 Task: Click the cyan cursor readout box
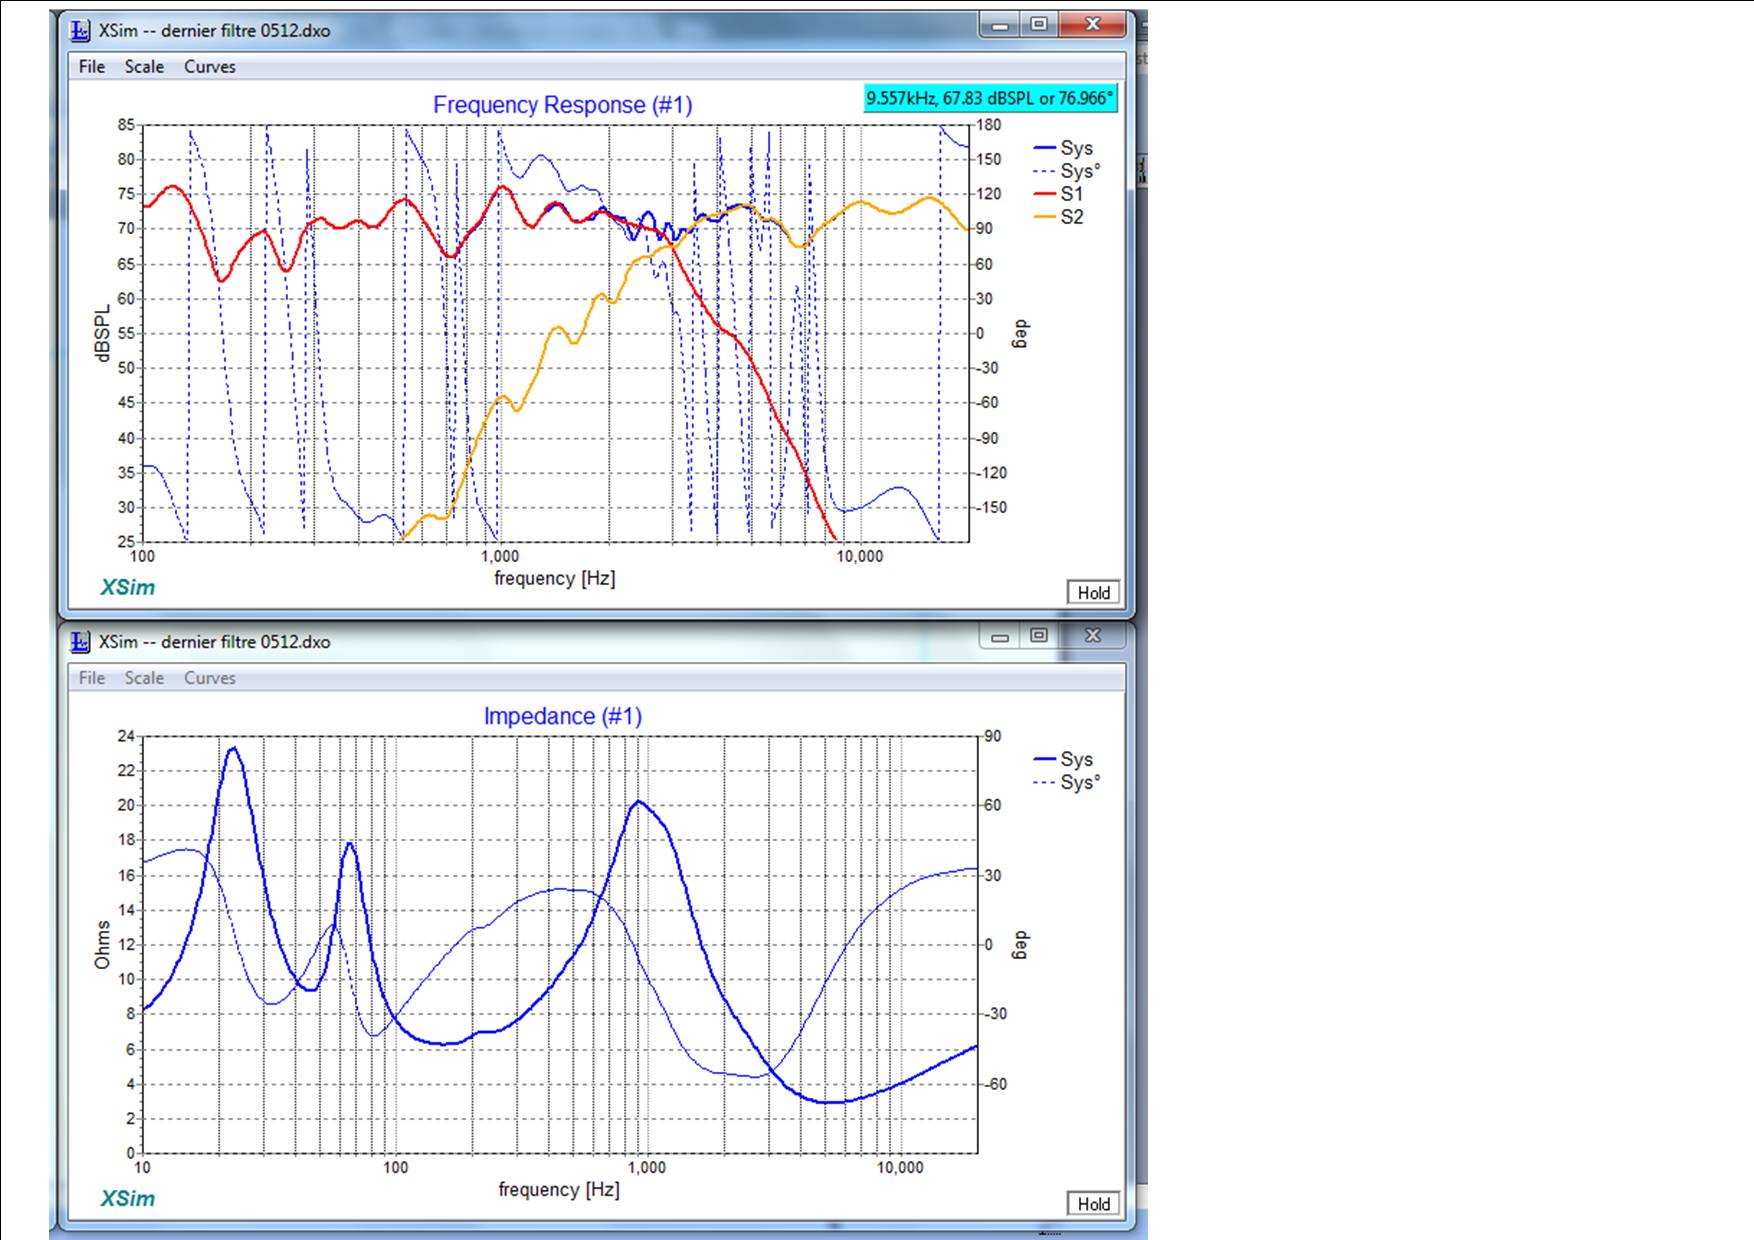coord(990,98)
